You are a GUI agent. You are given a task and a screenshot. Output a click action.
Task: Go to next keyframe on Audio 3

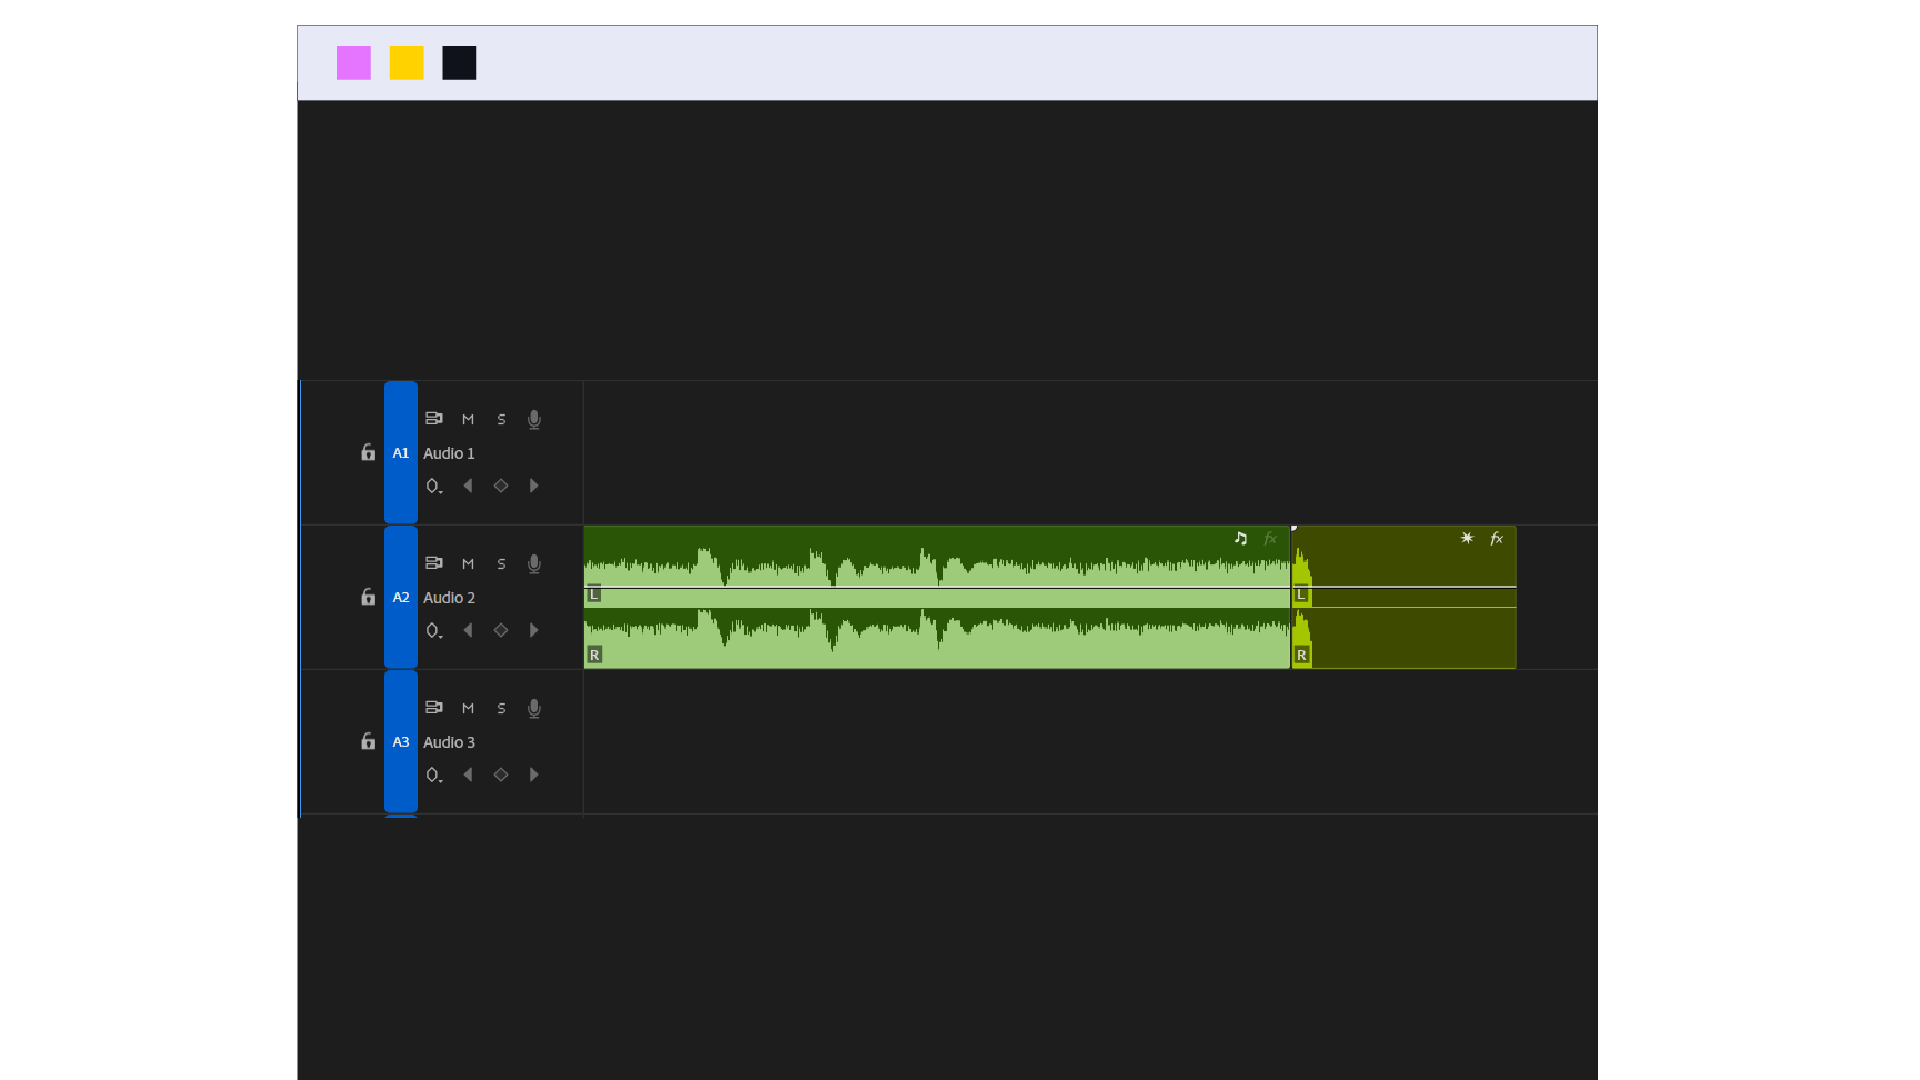[x=534, y=774]
